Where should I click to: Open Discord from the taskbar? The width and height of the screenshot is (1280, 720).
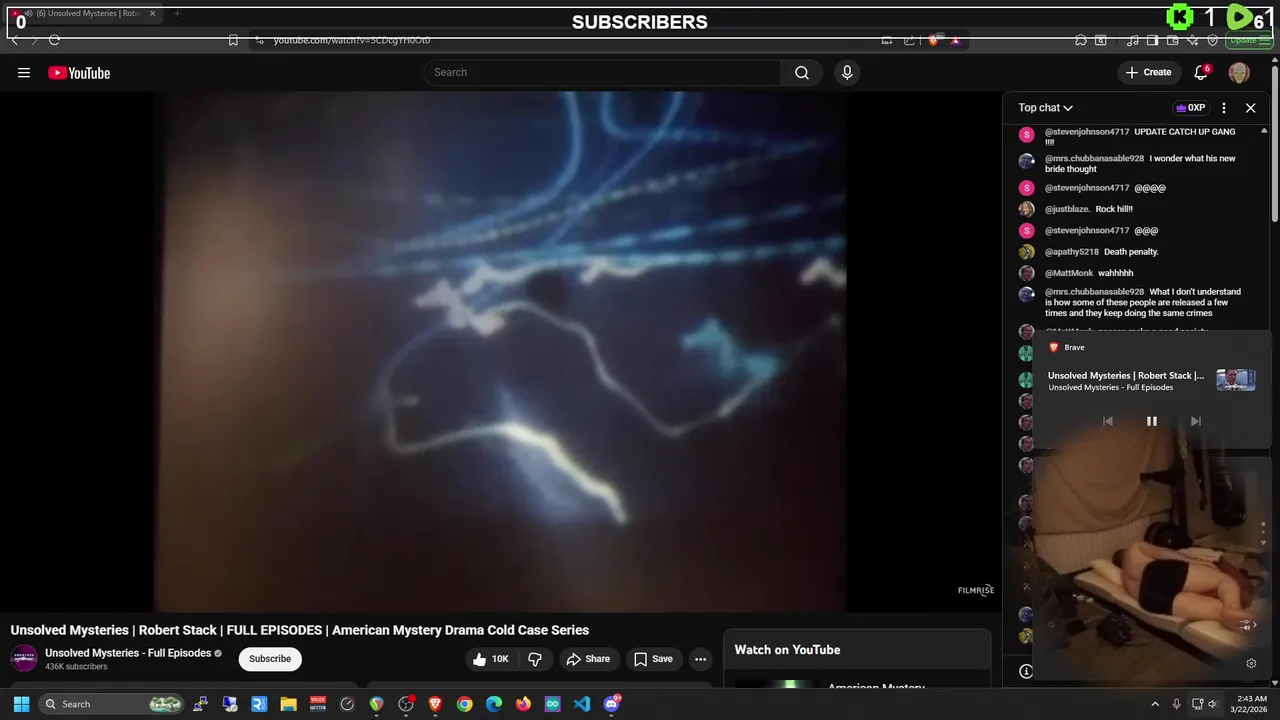[612, 704]
